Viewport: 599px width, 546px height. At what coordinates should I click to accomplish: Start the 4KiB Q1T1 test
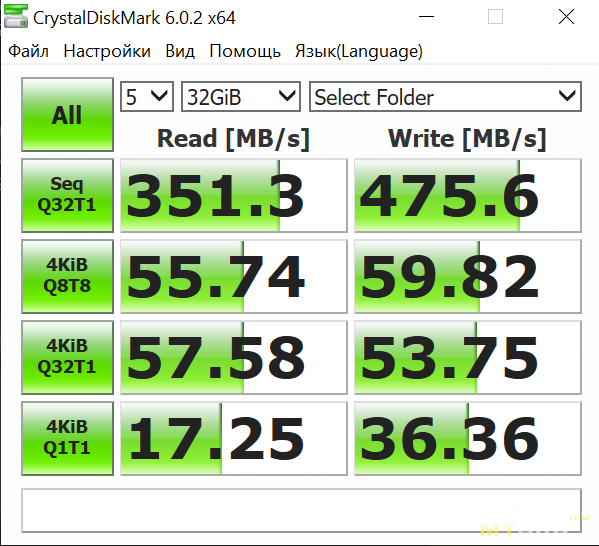[67, 438]
